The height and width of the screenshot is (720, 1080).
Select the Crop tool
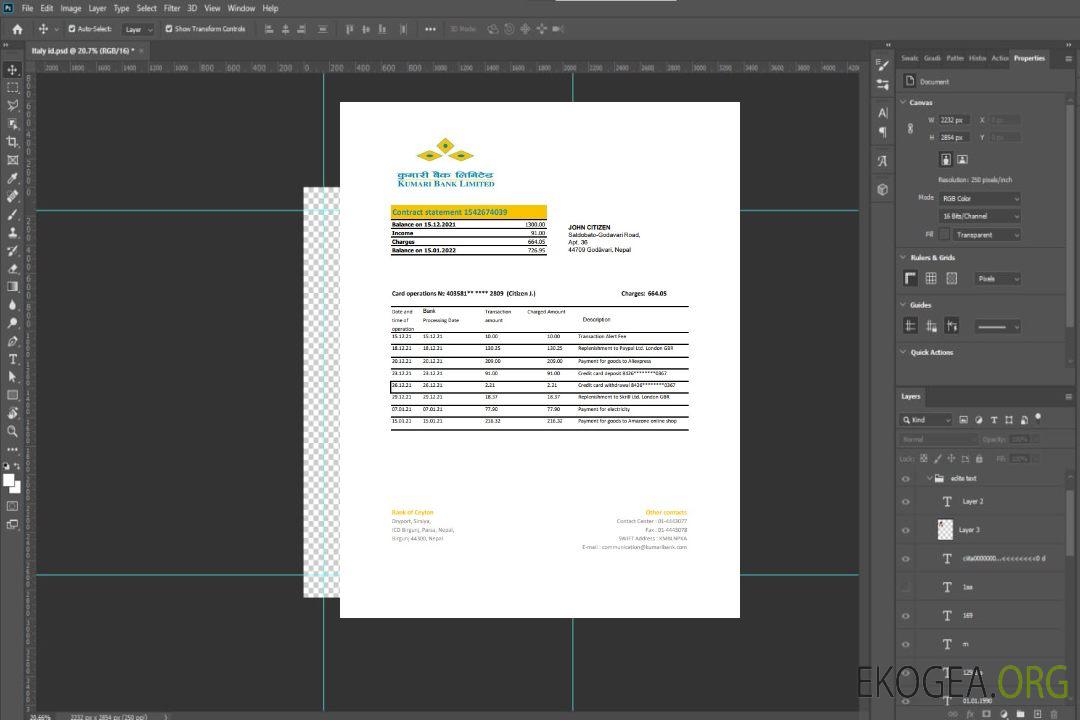point(12,141)
